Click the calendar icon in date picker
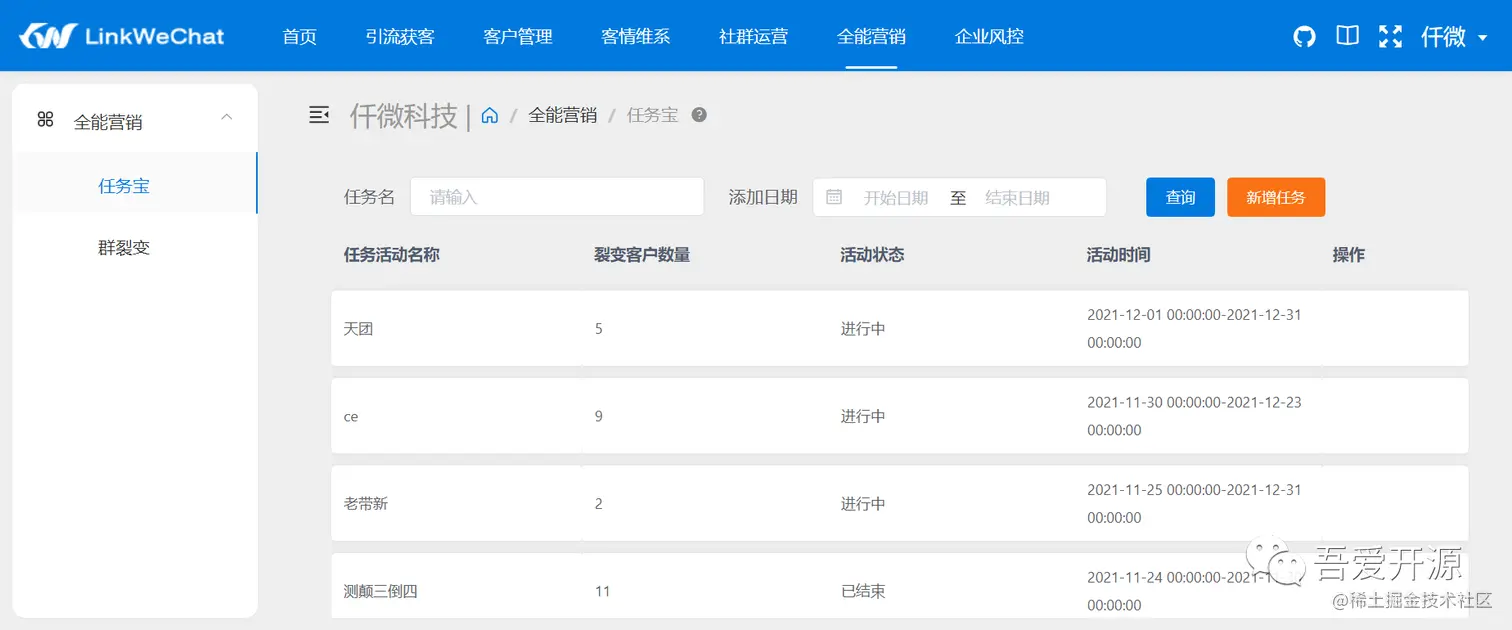The image size is (1512, 630). tap(834, 197)
